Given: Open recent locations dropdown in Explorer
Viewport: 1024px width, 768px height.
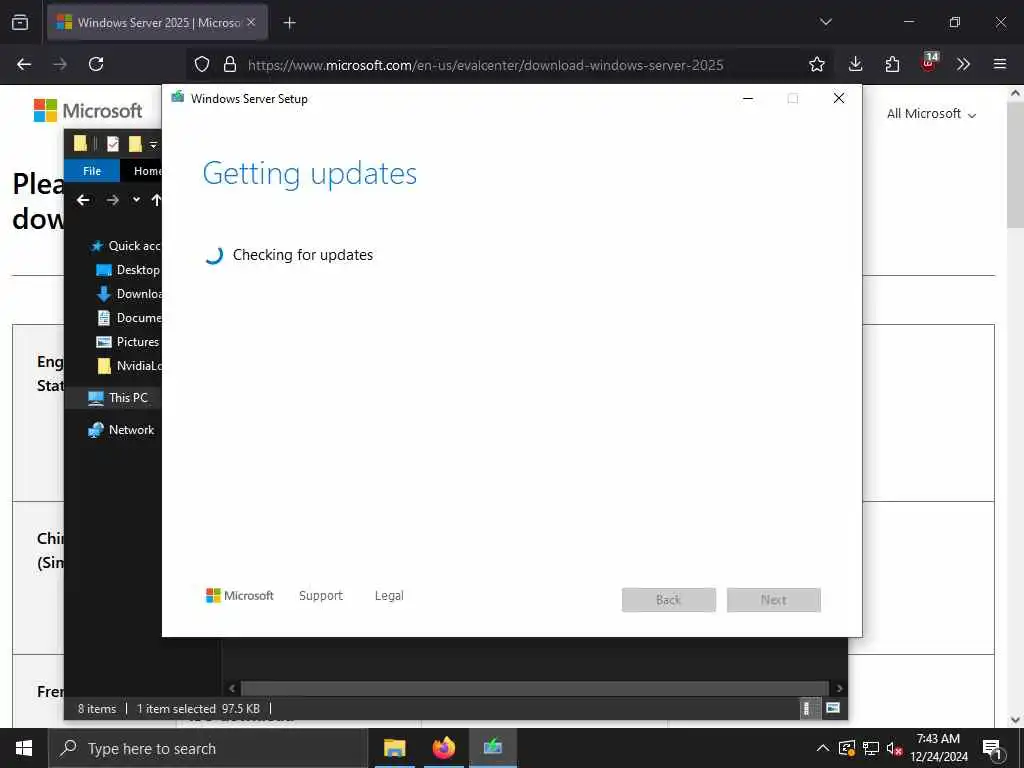Looking at the screenshot, I should [x=136, y=200].
